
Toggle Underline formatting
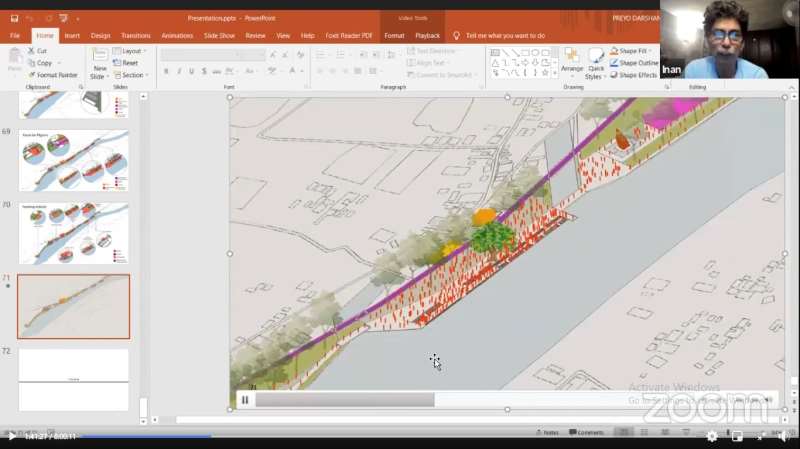pos(192,71)
